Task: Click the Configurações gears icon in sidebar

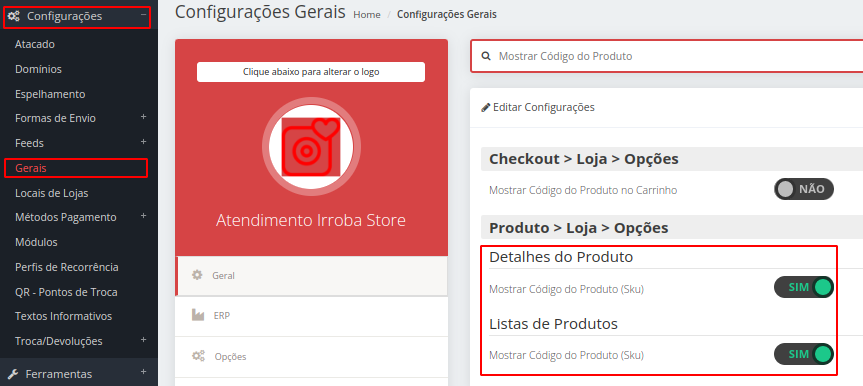Action: tap(14, 17)
